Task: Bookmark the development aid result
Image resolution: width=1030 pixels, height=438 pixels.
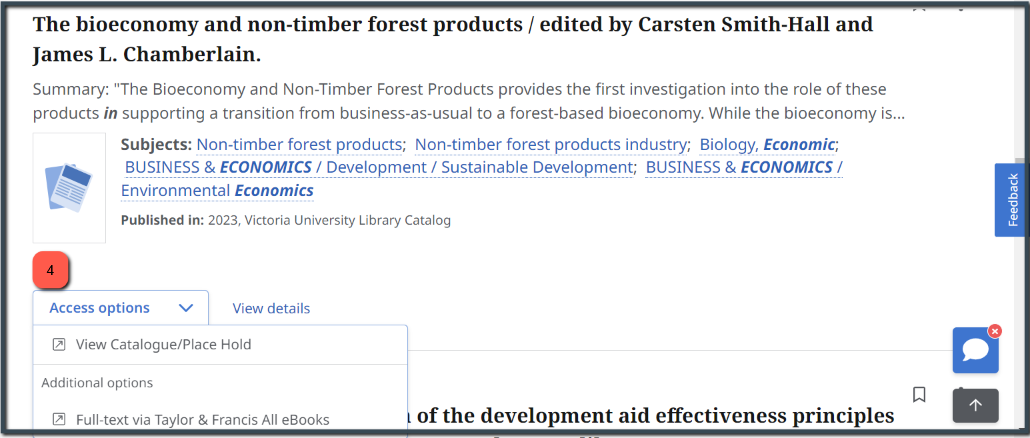Action: tap(920, 394)
